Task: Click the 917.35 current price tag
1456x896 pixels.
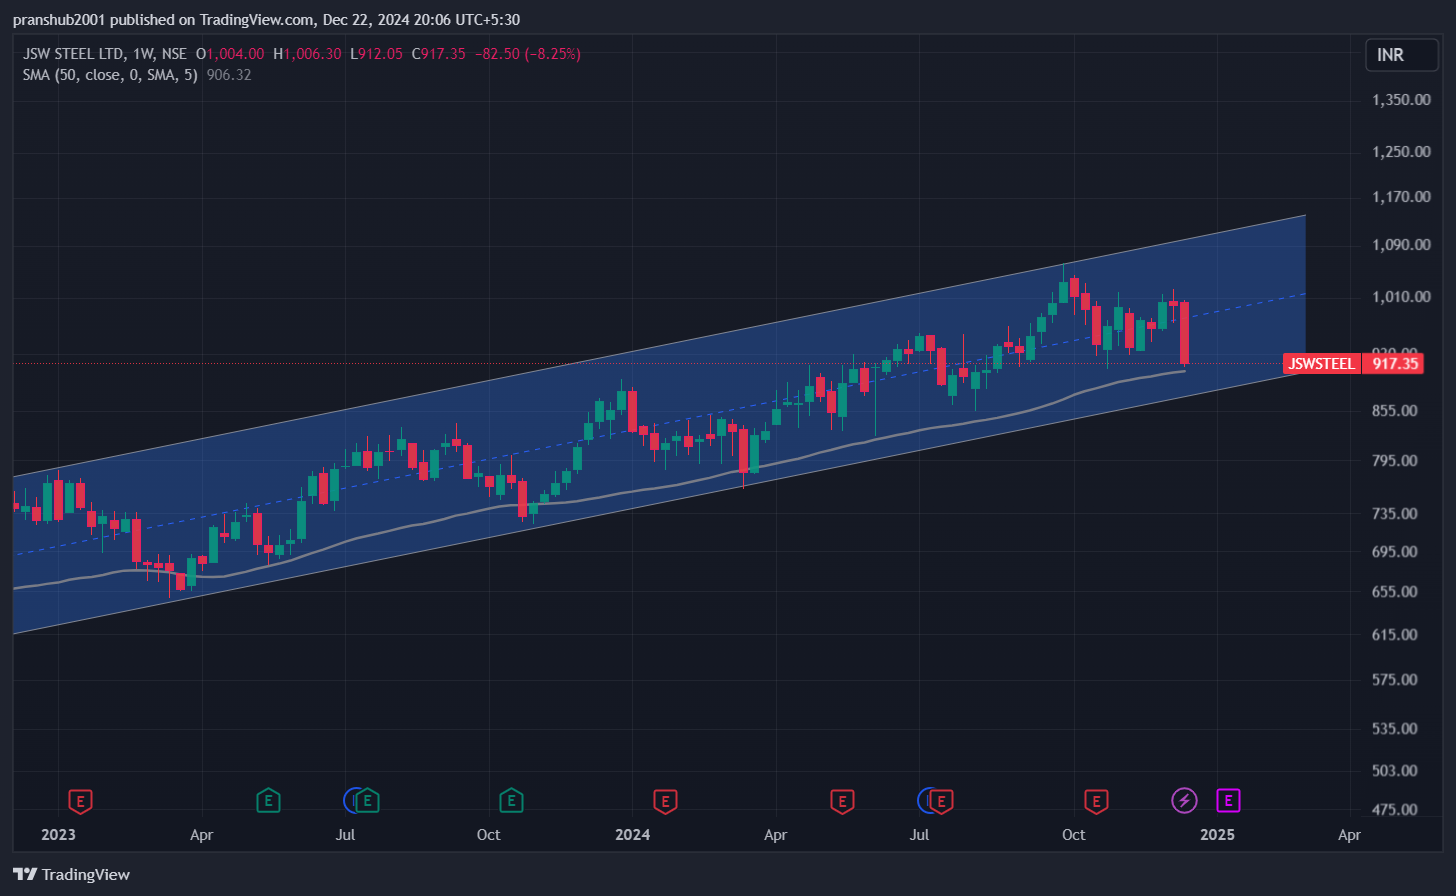Action: pos(1395,363)
